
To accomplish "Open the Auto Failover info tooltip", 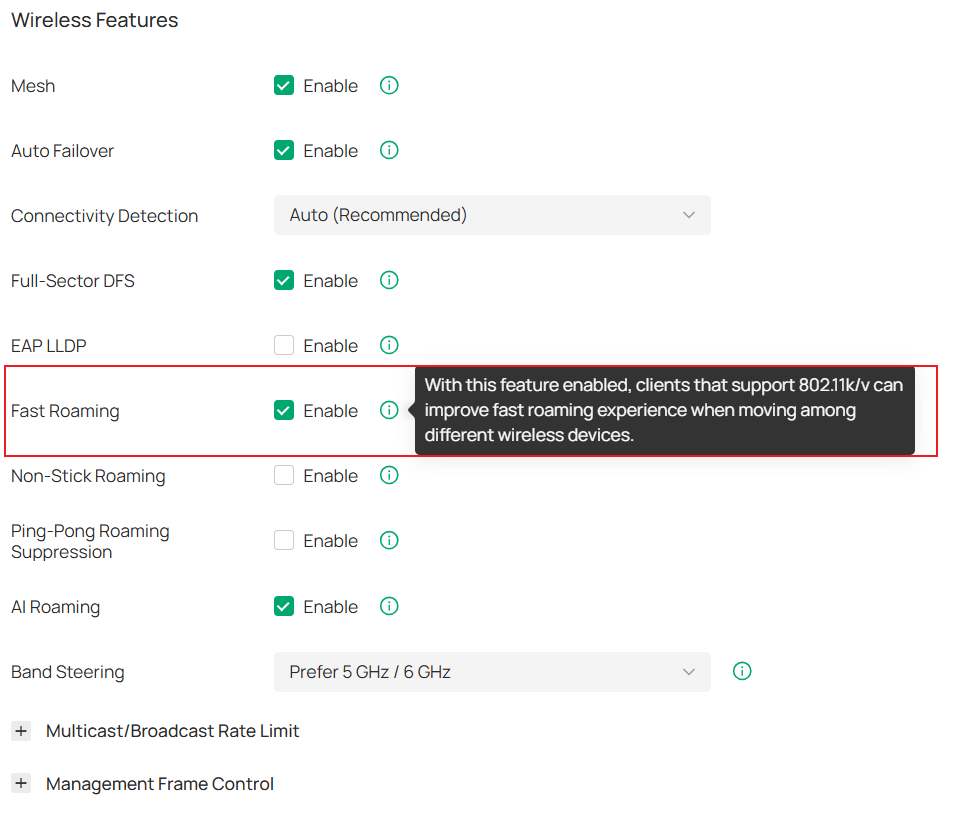I will tap(388, 150).
